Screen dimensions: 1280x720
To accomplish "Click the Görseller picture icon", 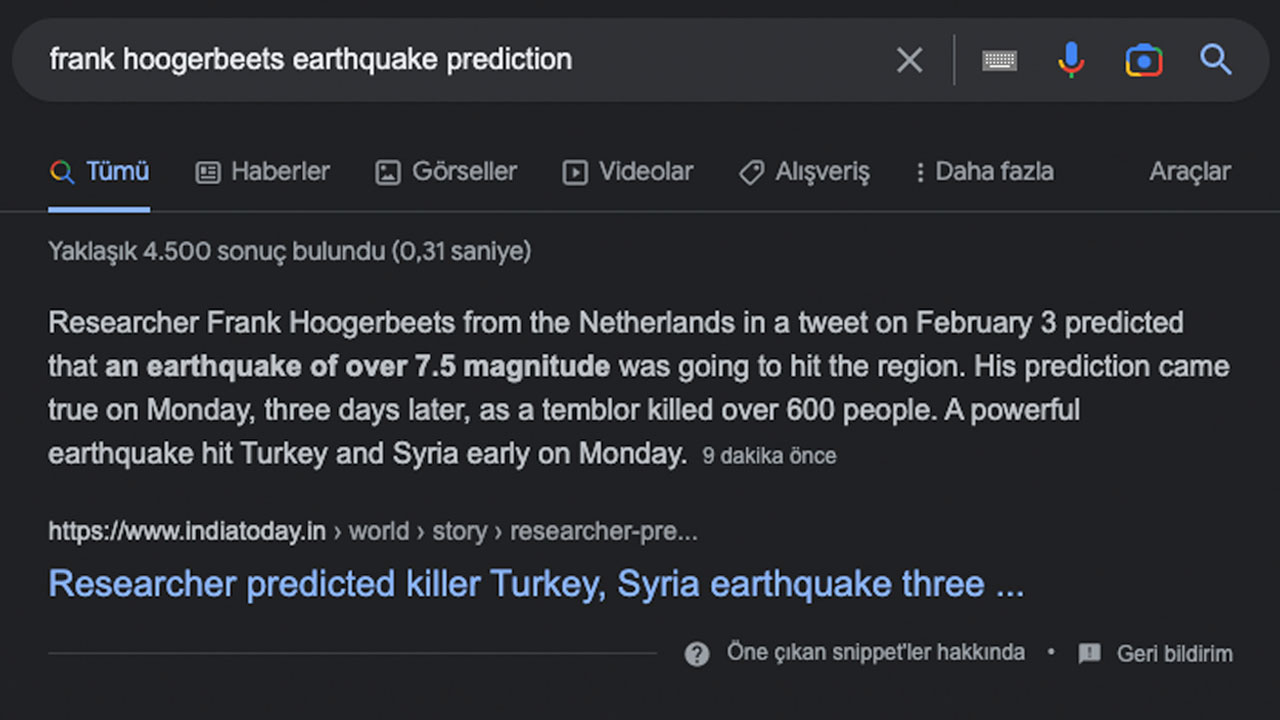I will coord(387,172).
